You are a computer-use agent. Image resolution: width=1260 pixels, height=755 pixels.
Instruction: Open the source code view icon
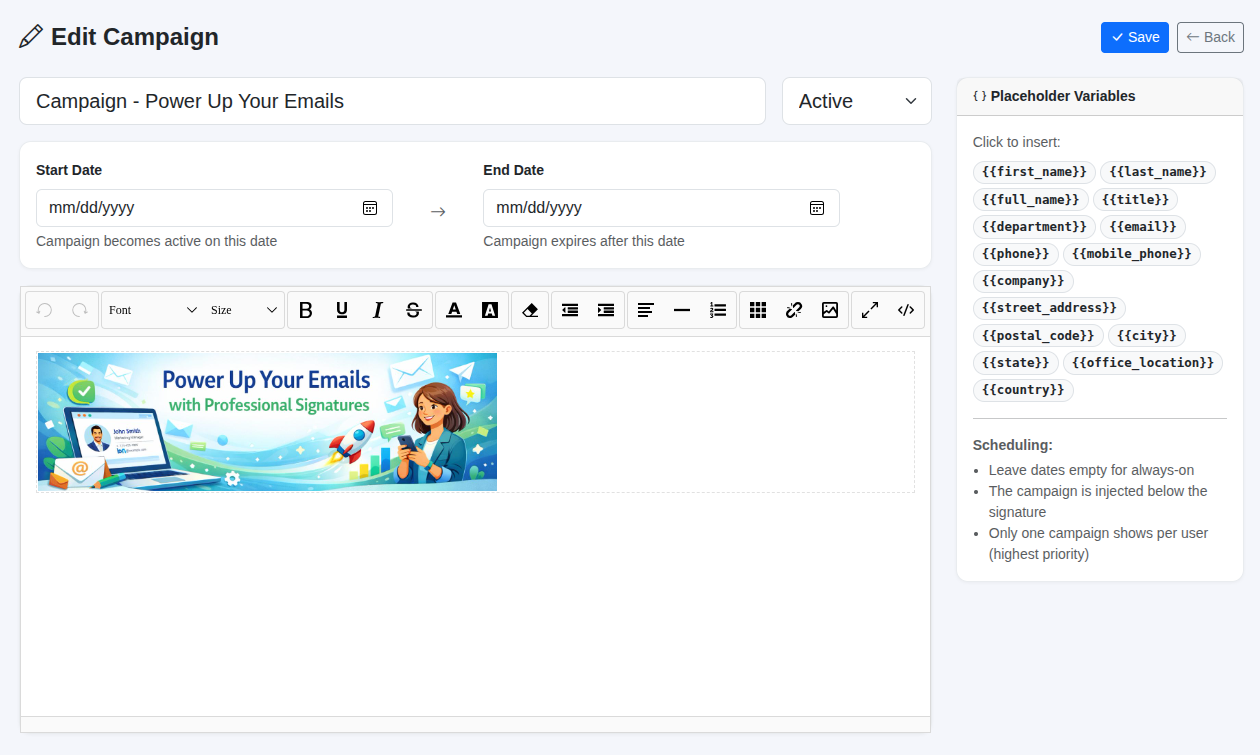[x=906, y=310]
